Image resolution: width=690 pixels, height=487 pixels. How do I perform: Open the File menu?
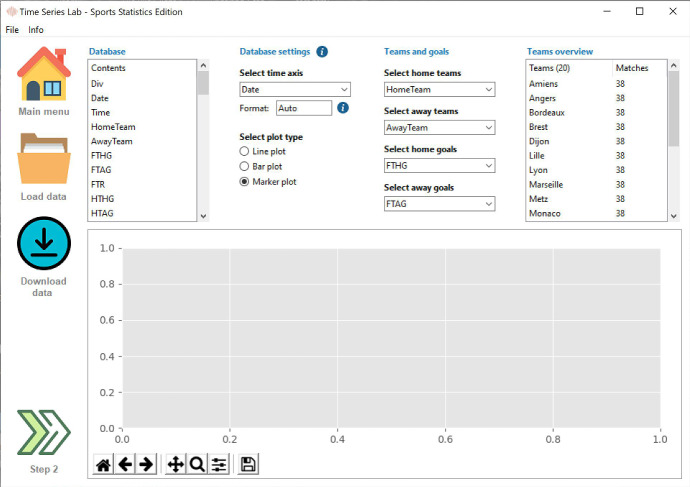(x=12, y=30)
